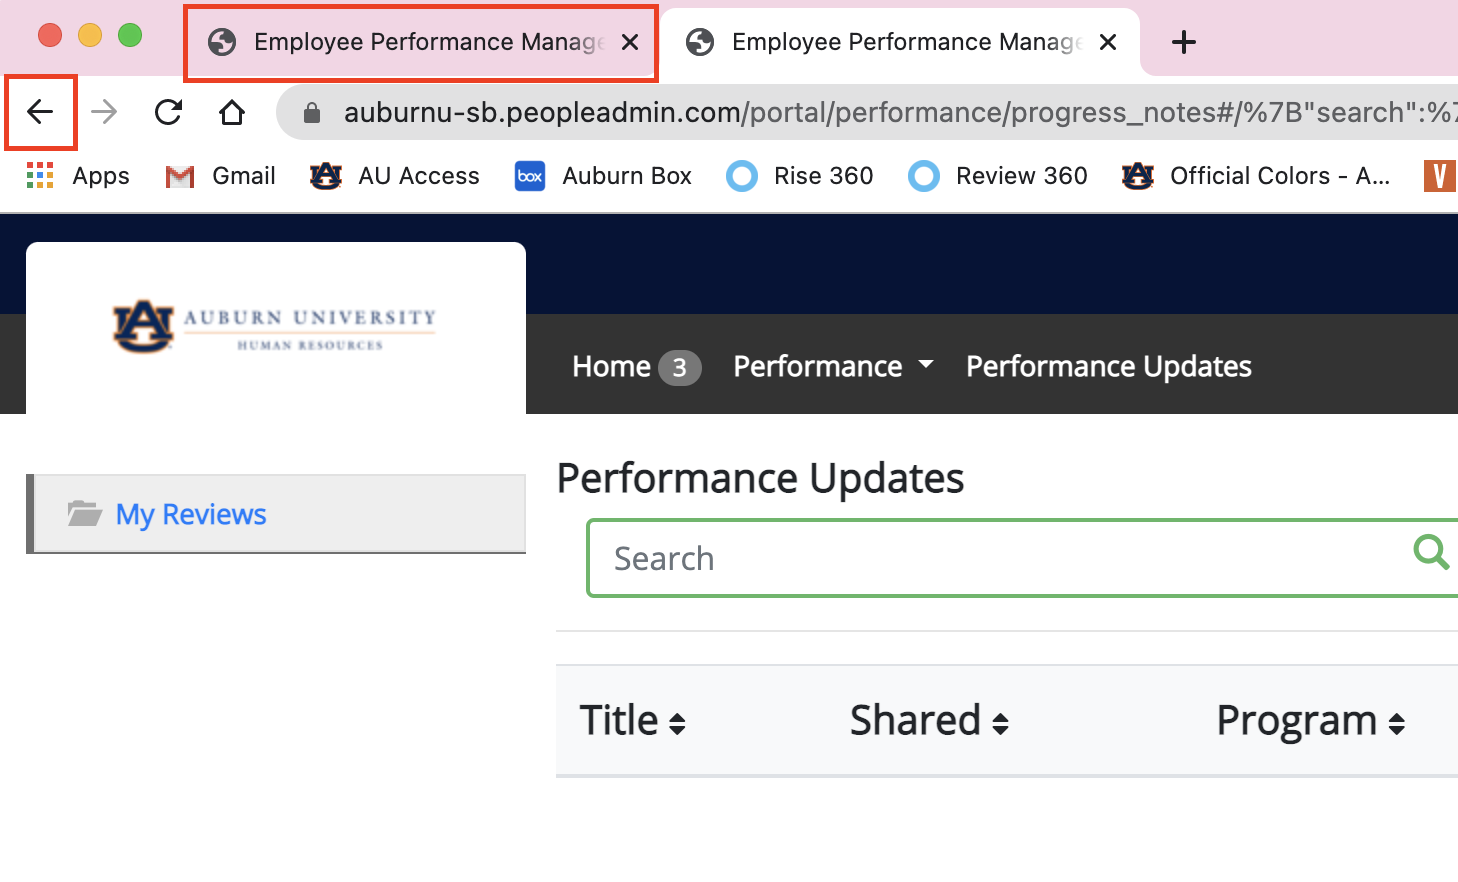The height and width of the screenshot is (882, 1458).
Task: Sort the table by Program
Action: [1311, 720]
